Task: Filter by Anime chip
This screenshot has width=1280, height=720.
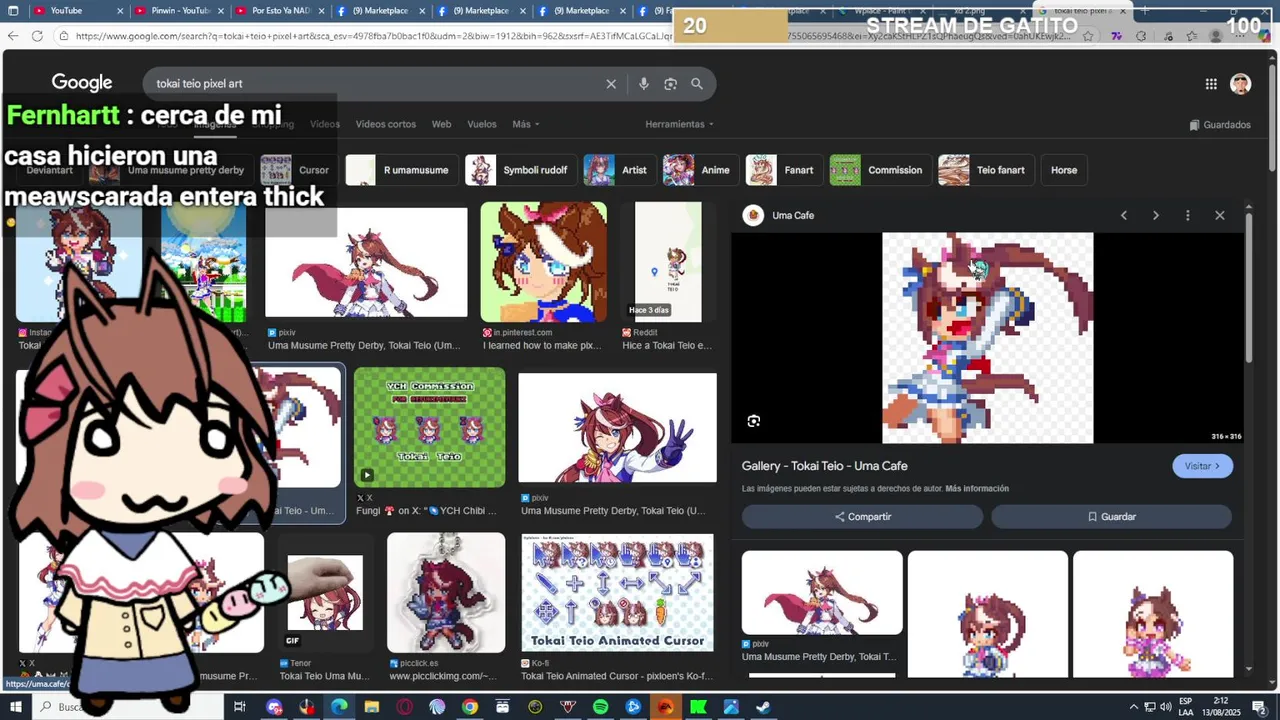Action: [700, 170]
